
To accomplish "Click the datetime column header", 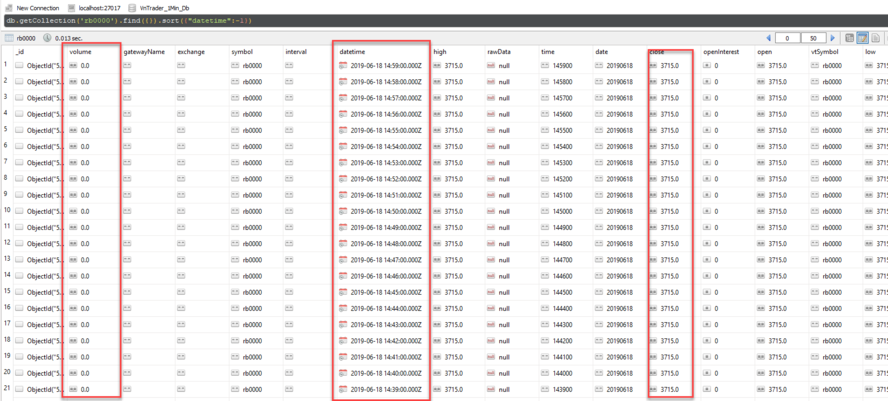I will 351,51.
